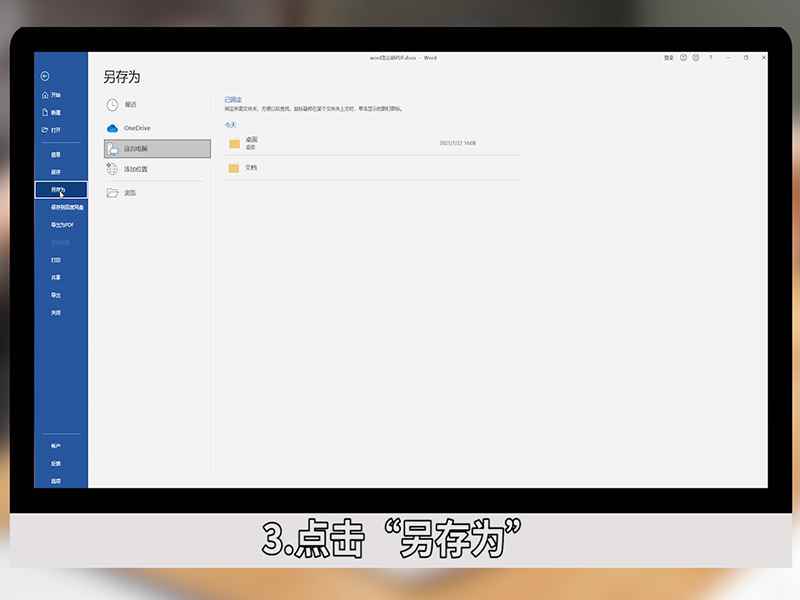Click the back arrow to exit Backstage
The image size is (800, 600).
click(44, 76)
